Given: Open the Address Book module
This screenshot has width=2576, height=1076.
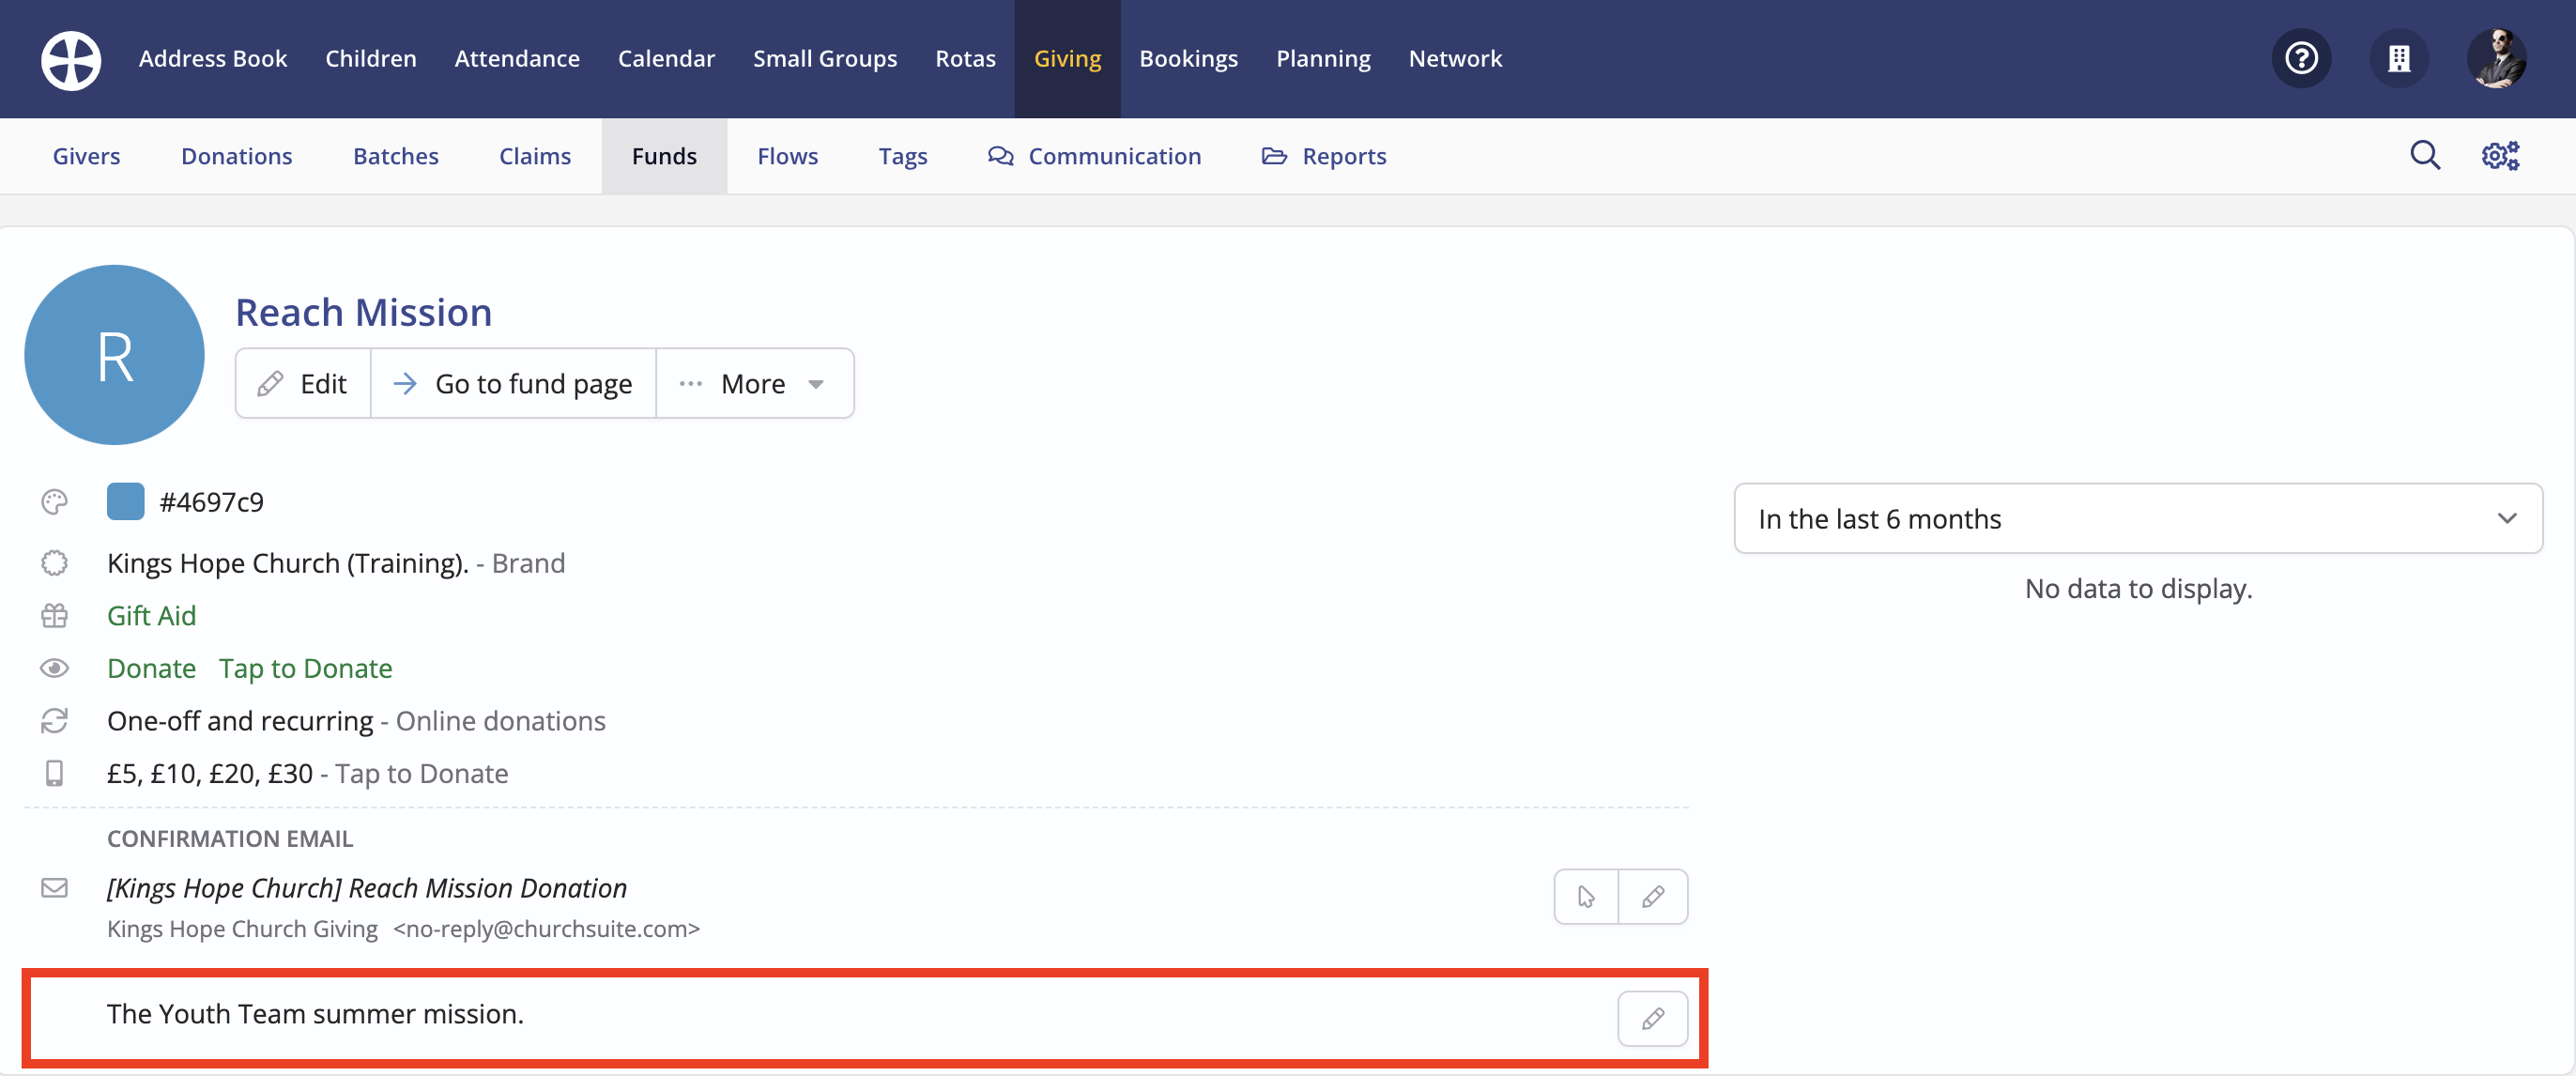Looking at the screenshot, I should [x=213, y=59].
